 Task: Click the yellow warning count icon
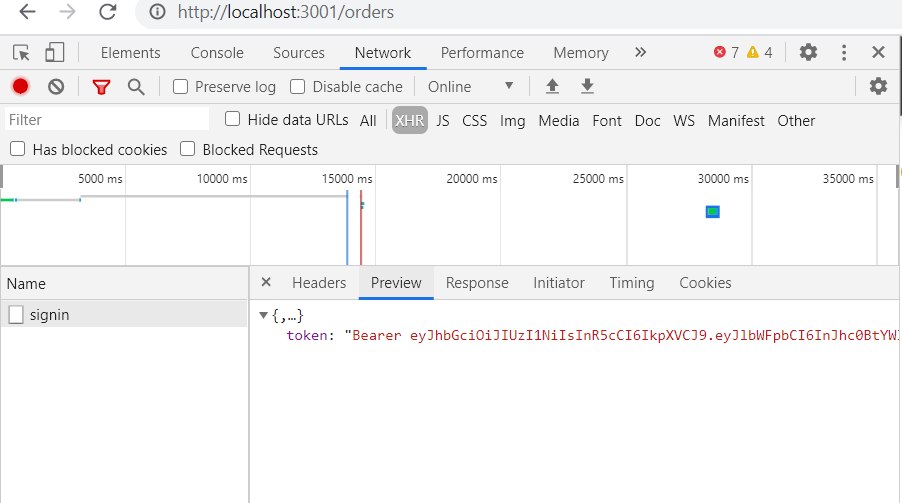click(752, 52)
